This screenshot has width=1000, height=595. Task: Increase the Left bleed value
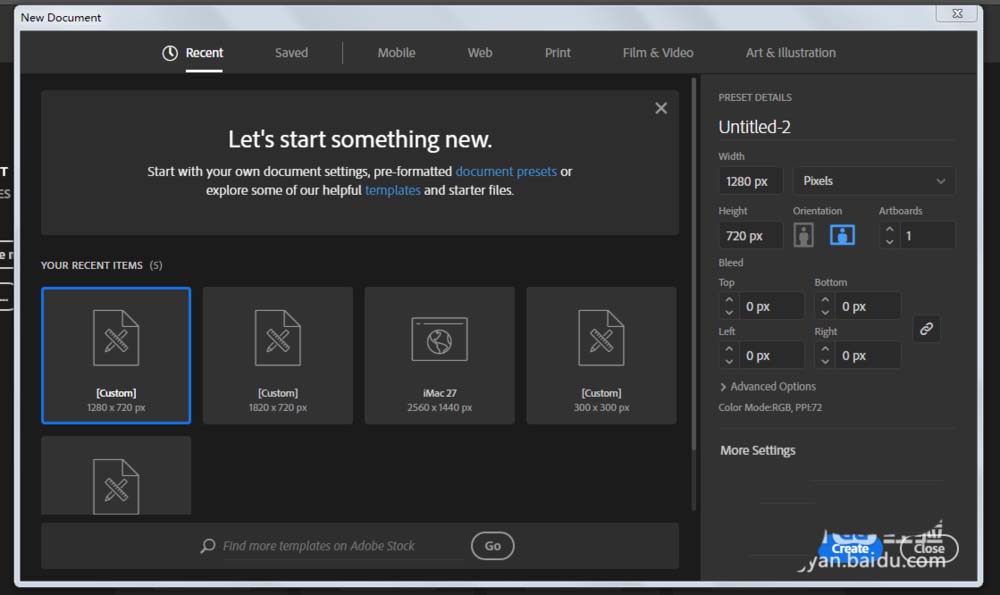(729, 349)
